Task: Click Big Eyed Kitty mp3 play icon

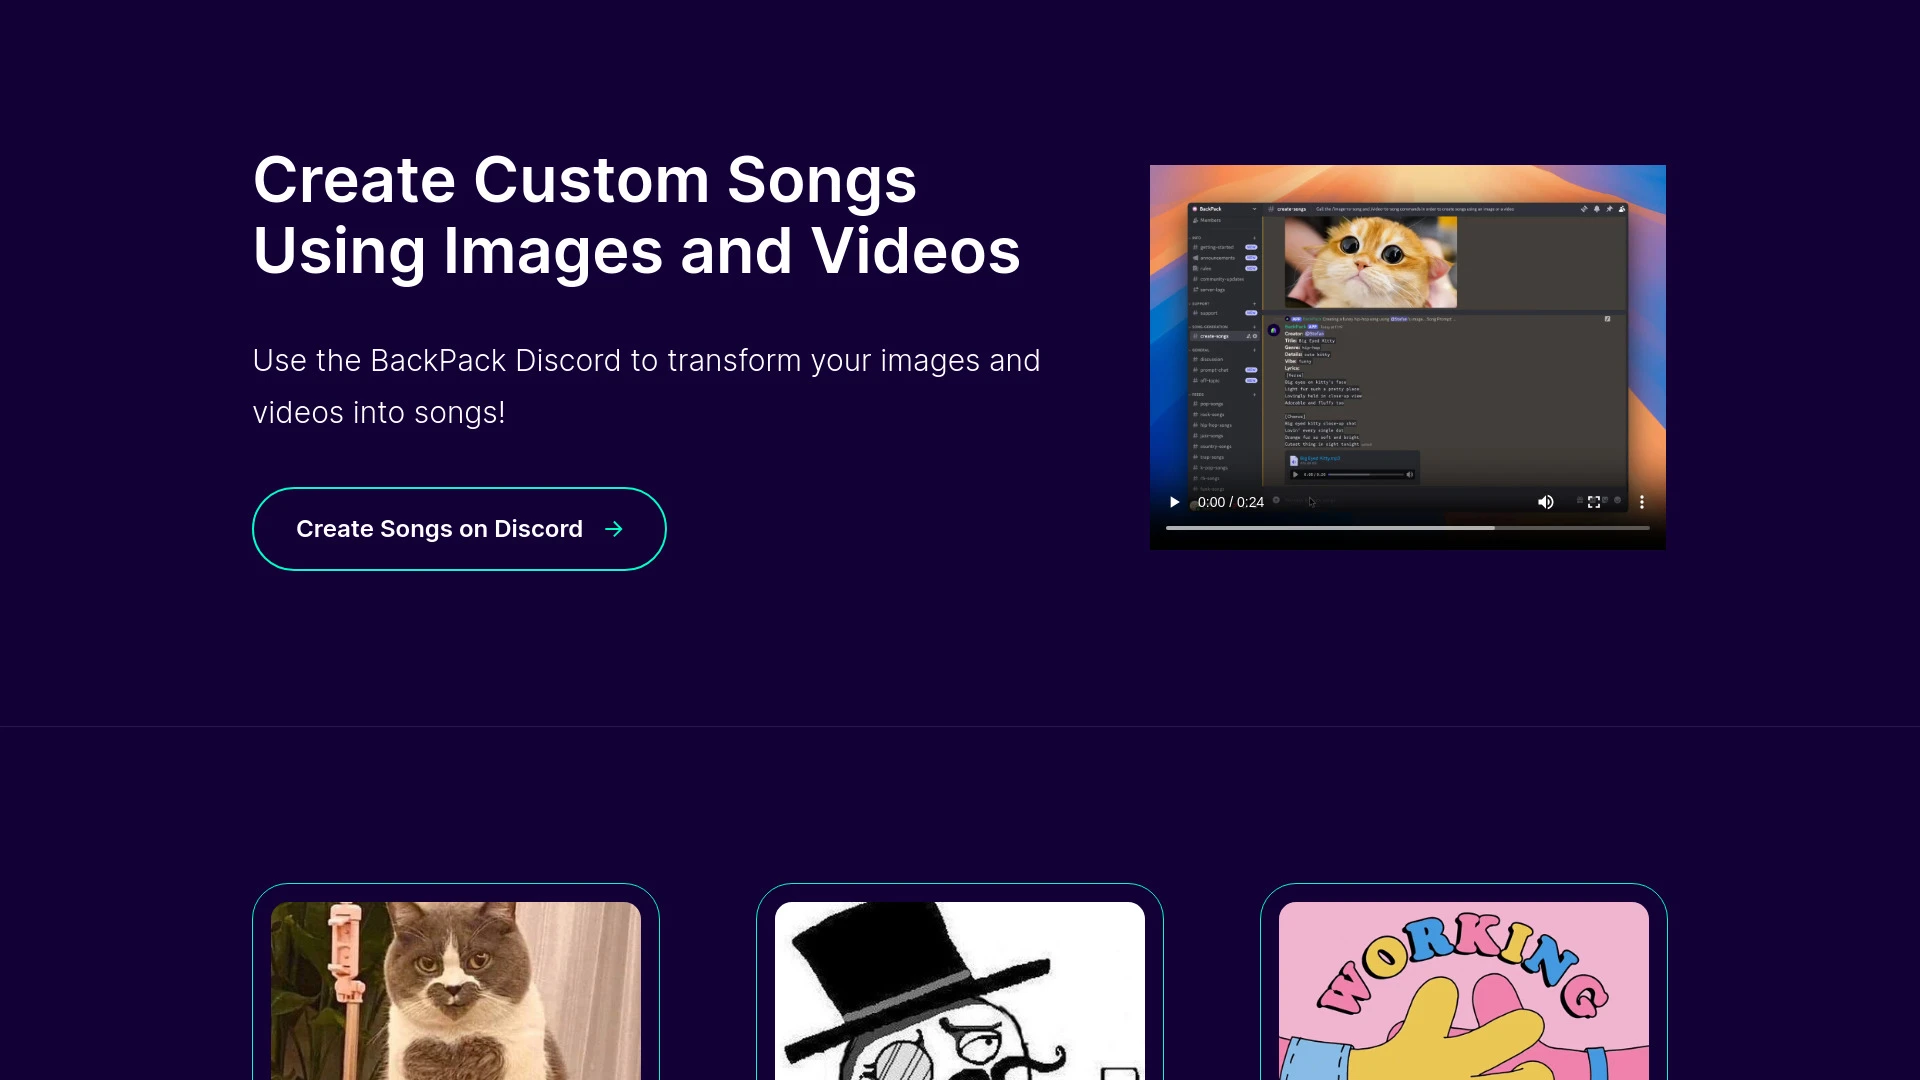Action: point(1296,474)
